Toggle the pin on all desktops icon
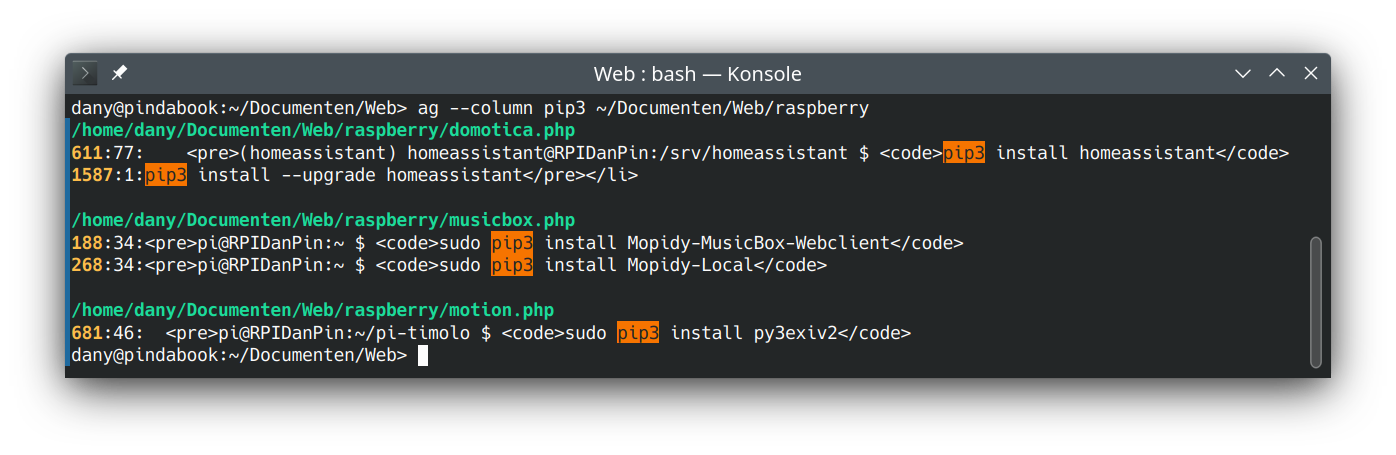 pos(119,74)
